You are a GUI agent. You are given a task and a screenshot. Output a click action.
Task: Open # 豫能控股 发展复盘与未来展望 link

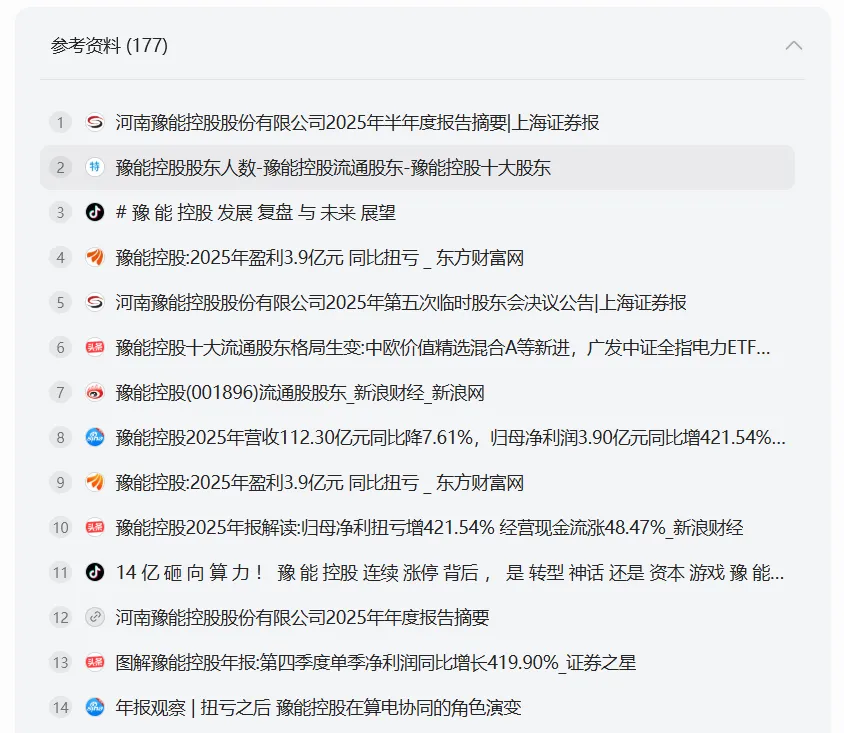point(256,213)
